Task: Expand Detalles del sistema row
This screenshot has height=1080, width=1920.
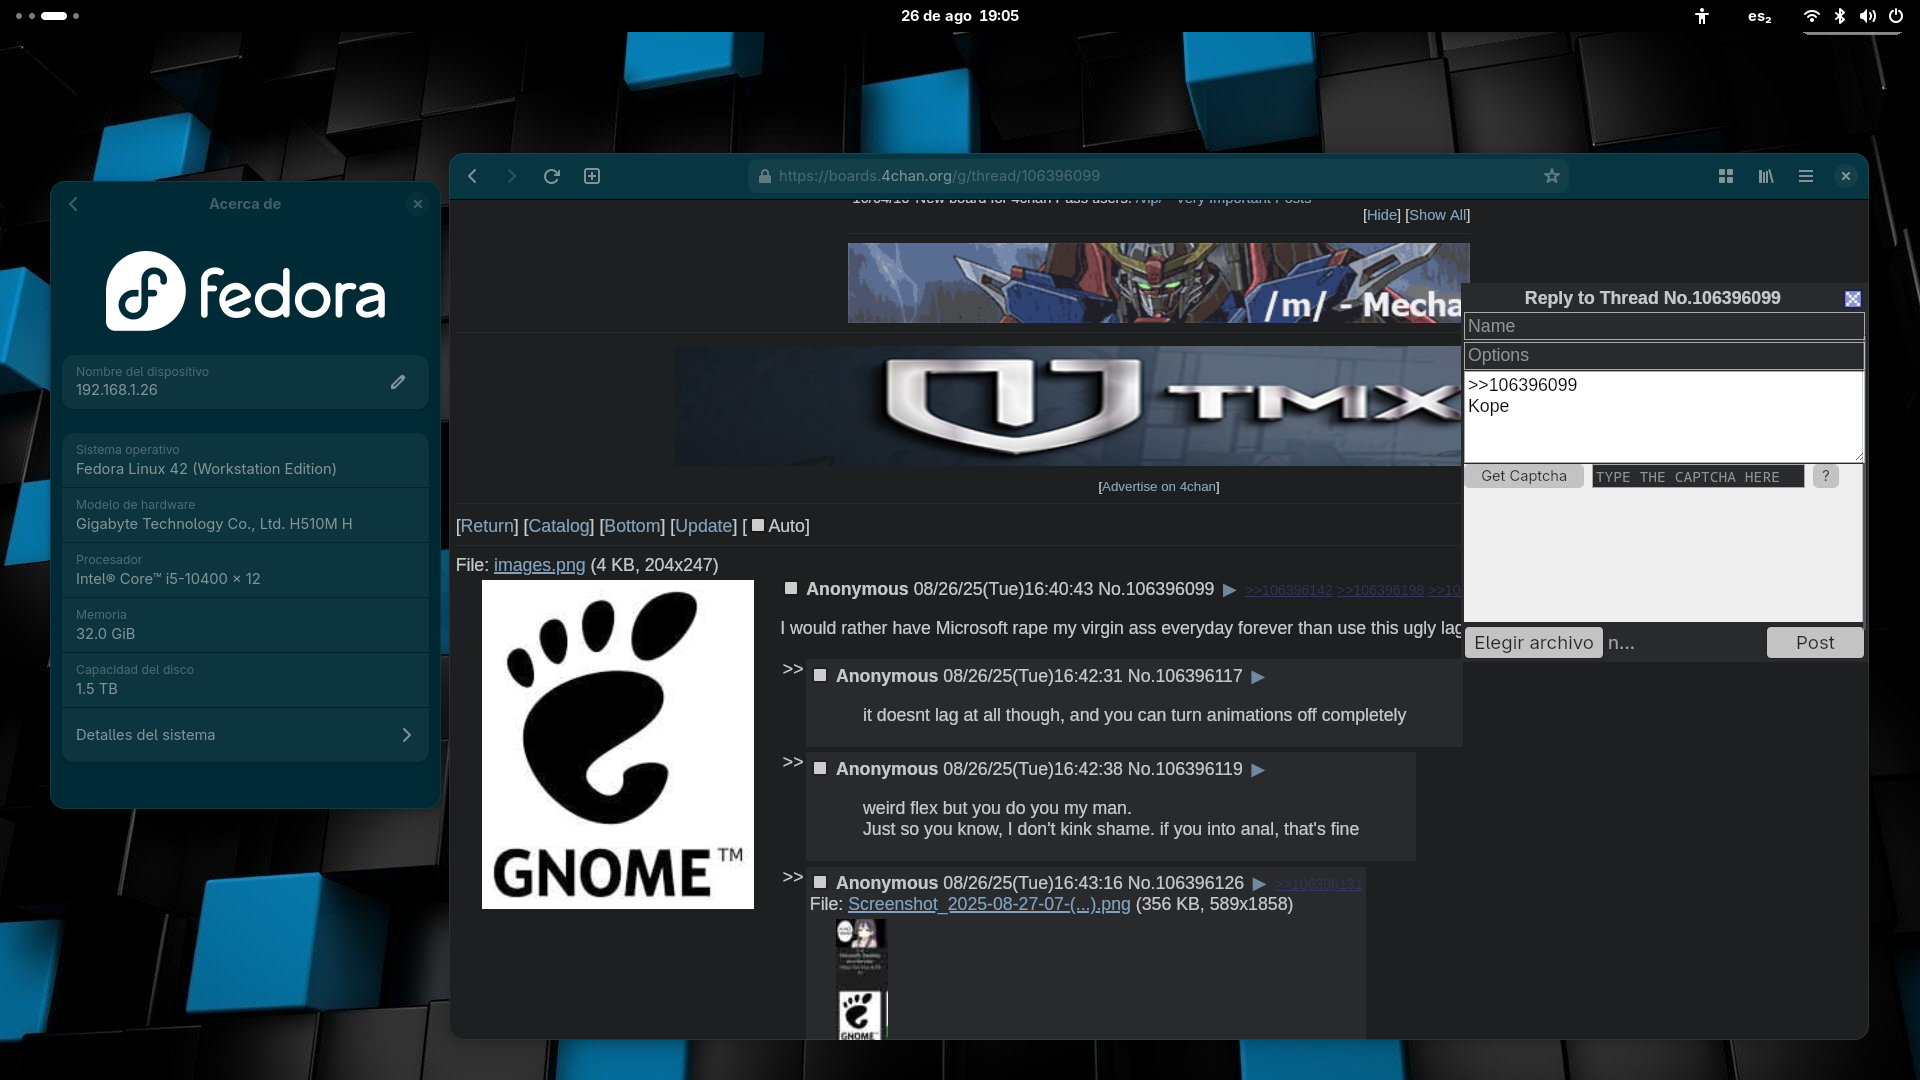Action: tap(245, 735)
